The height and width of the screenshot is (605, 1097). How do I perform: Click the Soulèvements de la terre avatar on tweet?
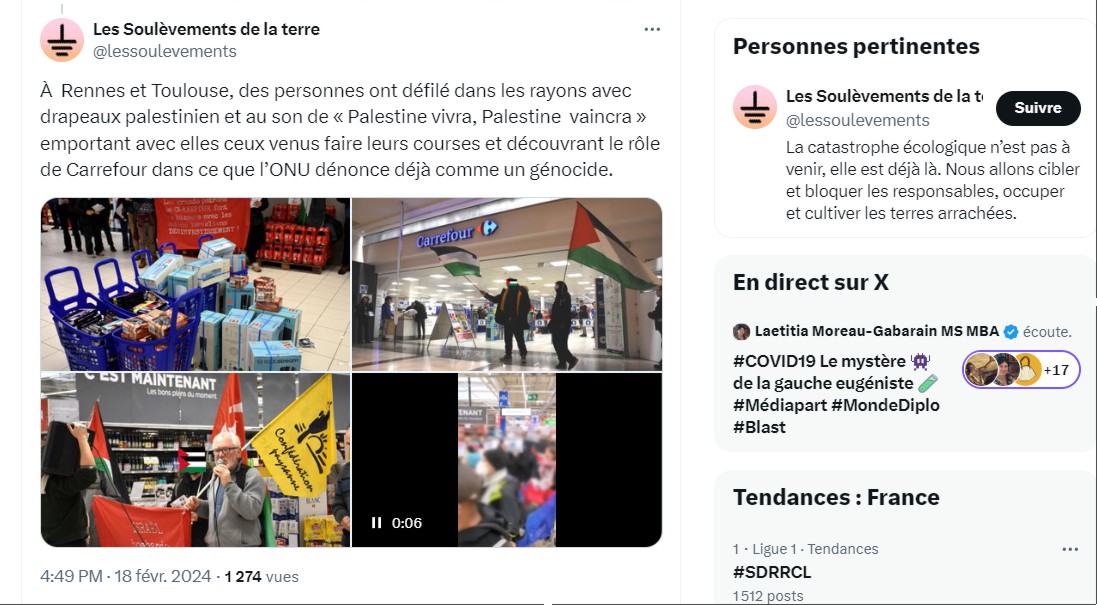tap(62, 40)
